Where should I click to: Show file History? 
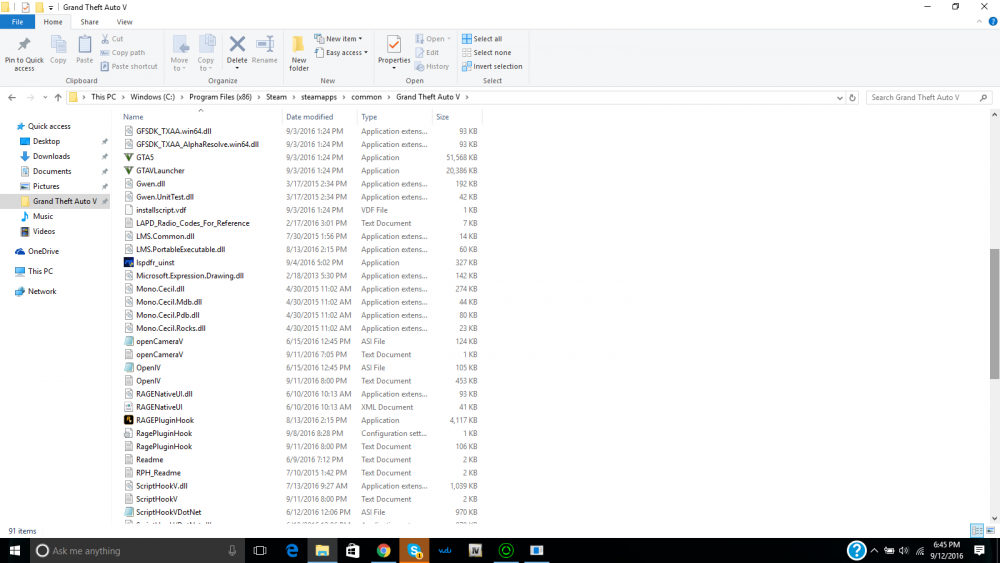pos(432,66)
